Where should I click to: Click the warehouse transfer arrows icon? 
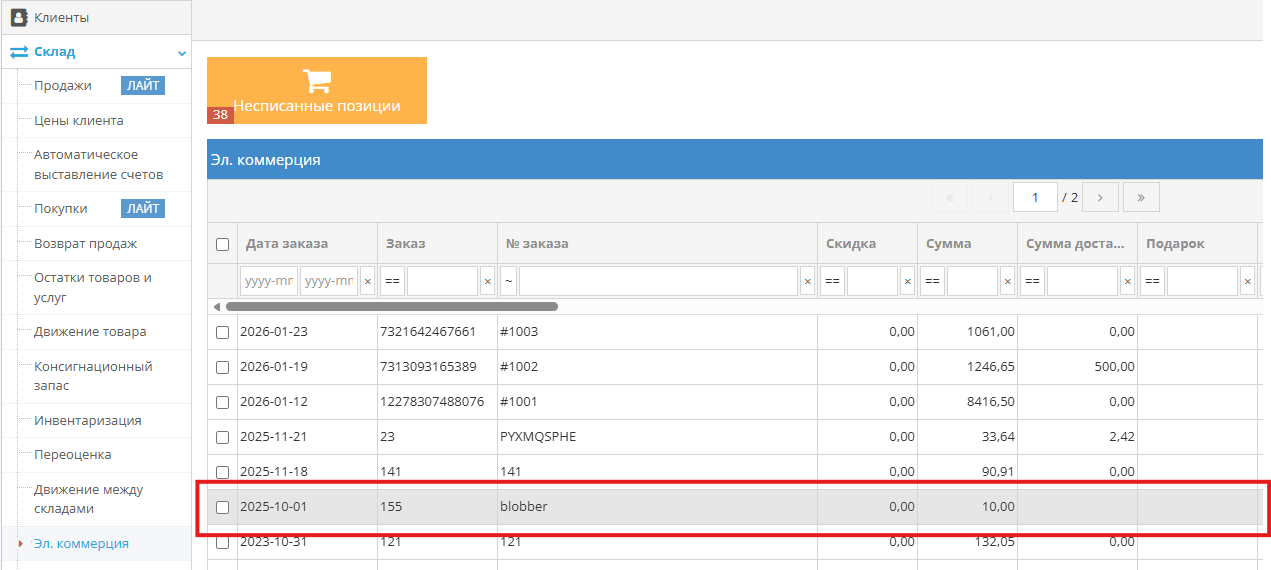(19, 52)
